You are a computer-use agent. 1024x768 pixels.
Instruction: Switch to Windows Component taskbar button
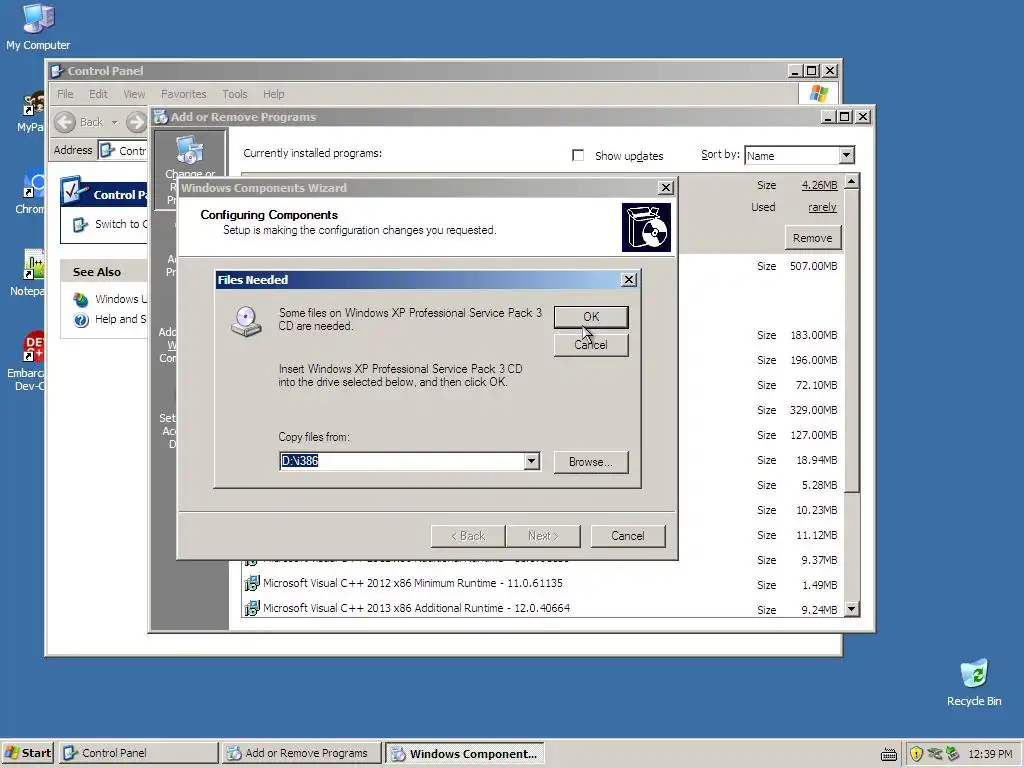(464, 753)
